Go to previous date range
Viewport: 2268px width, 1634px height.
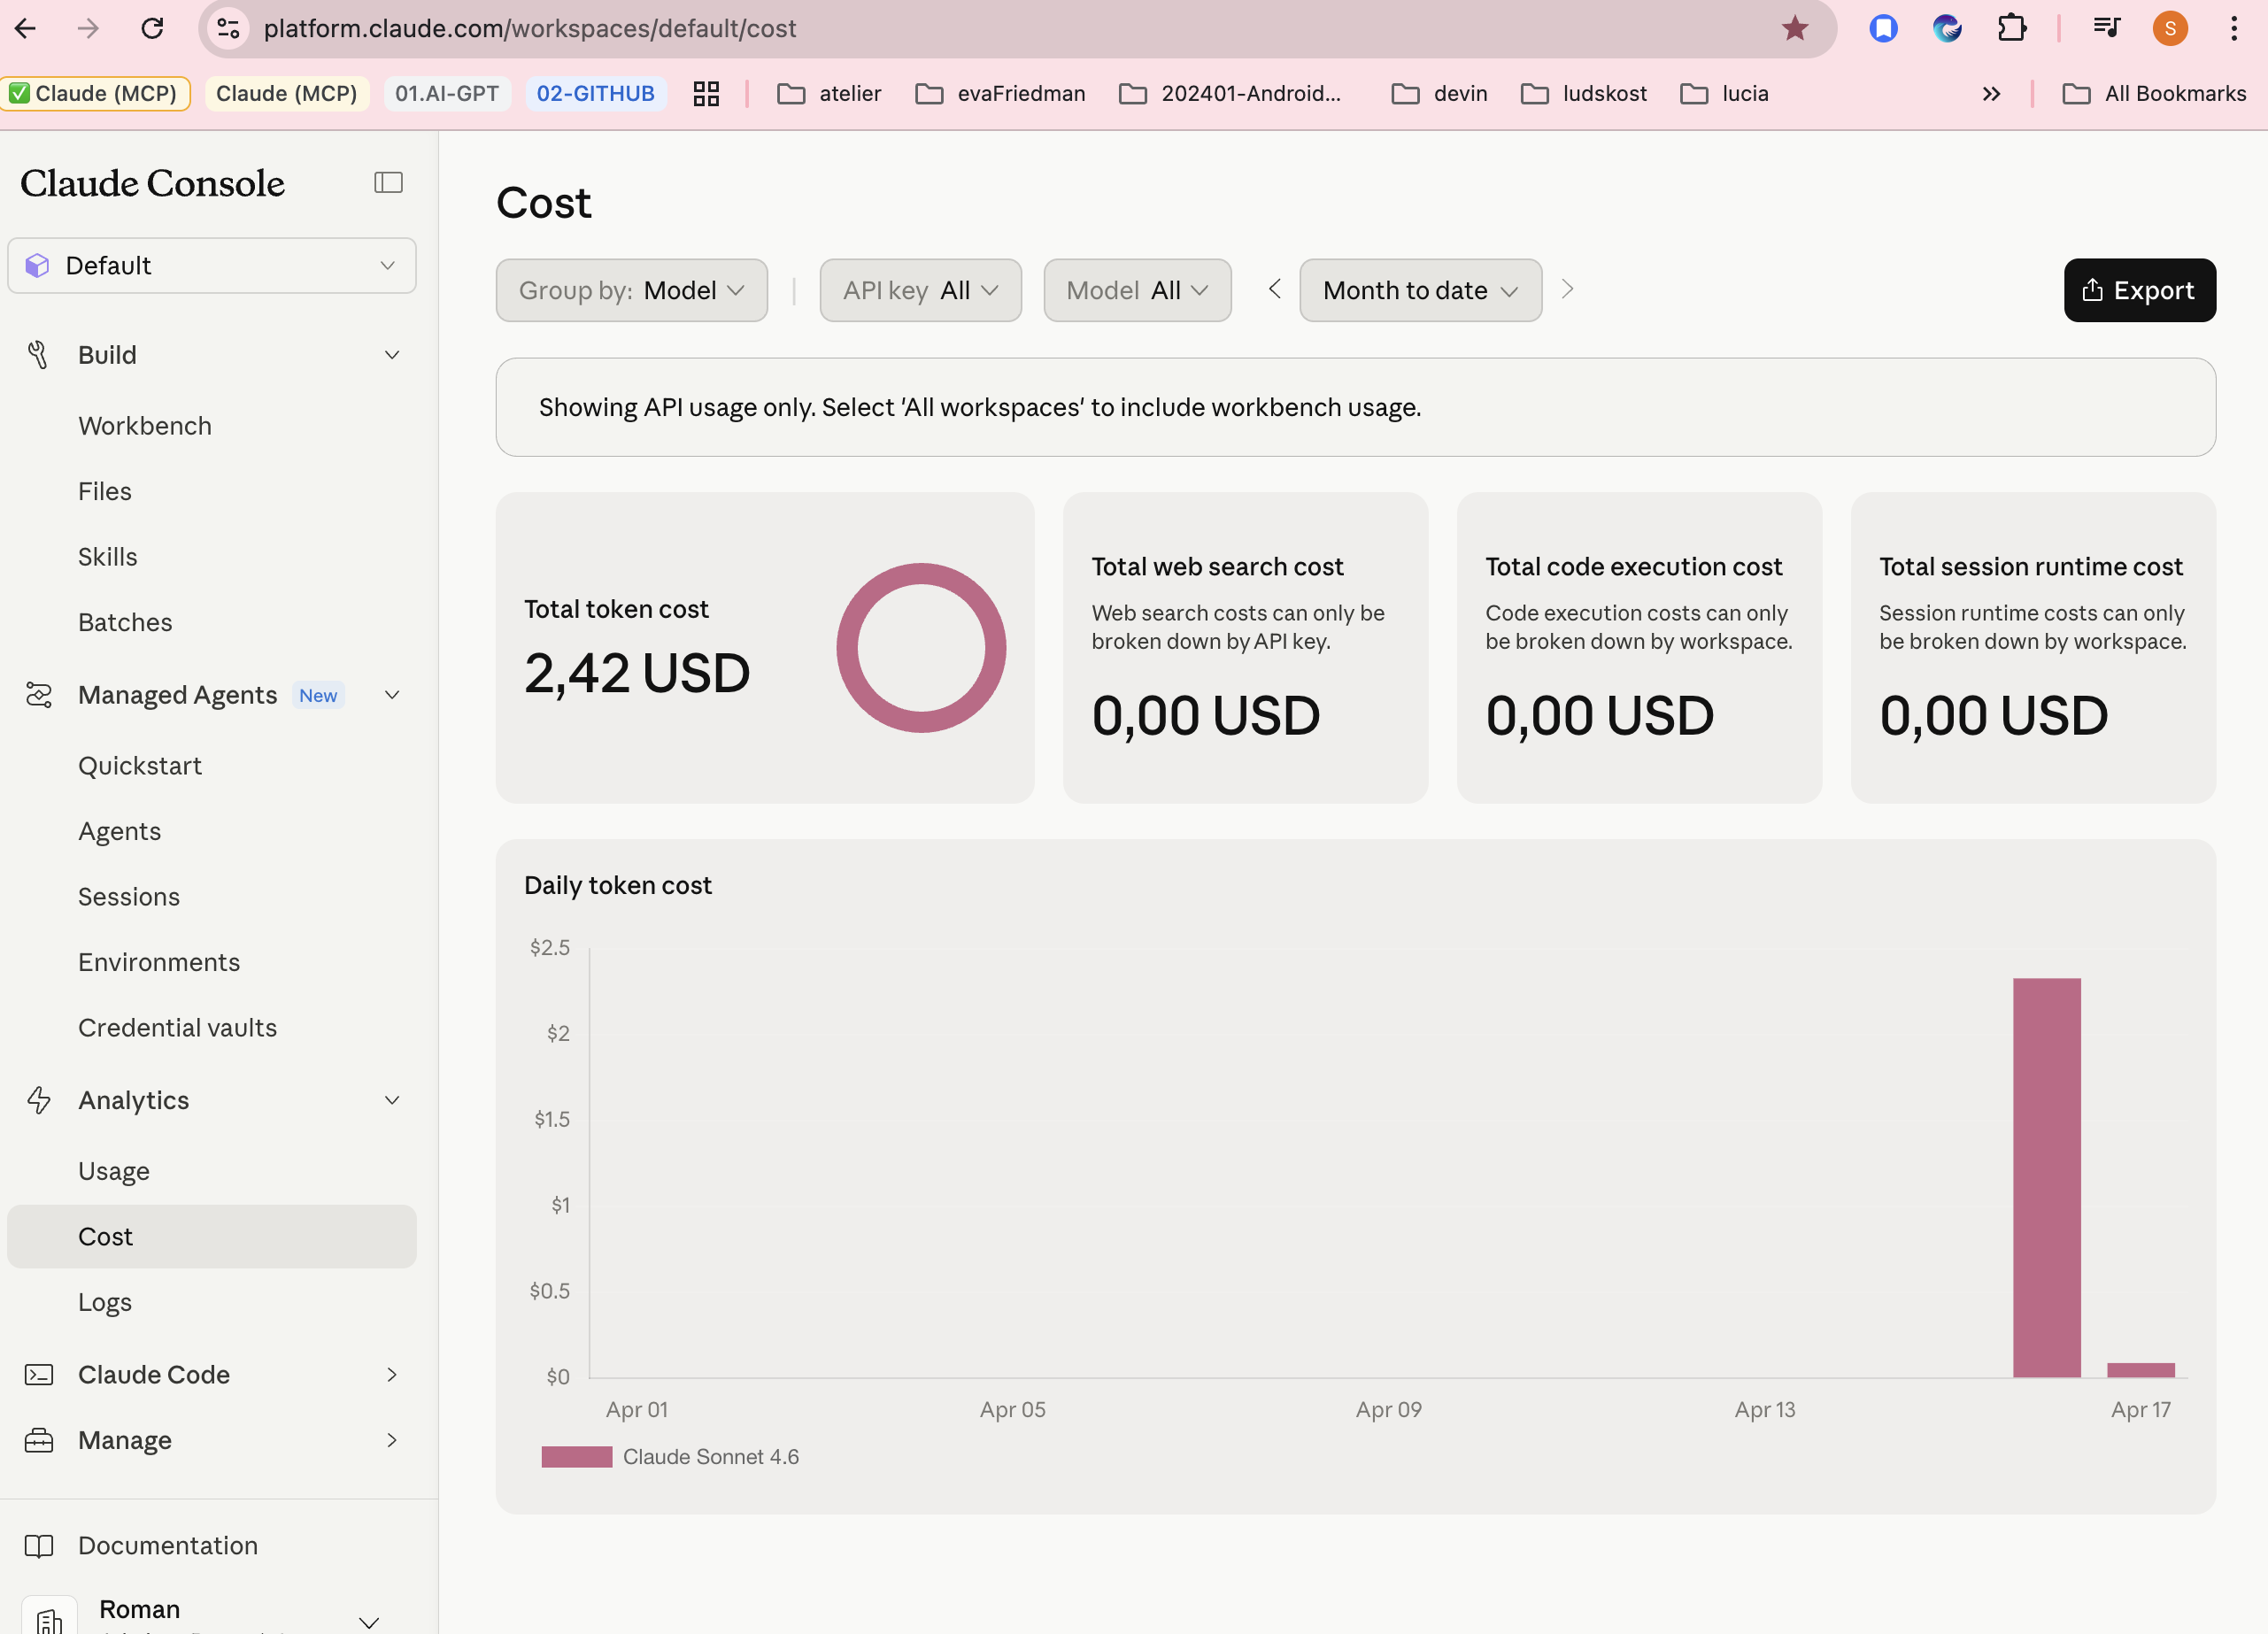pyautogui.click(x=1274, y=290)
